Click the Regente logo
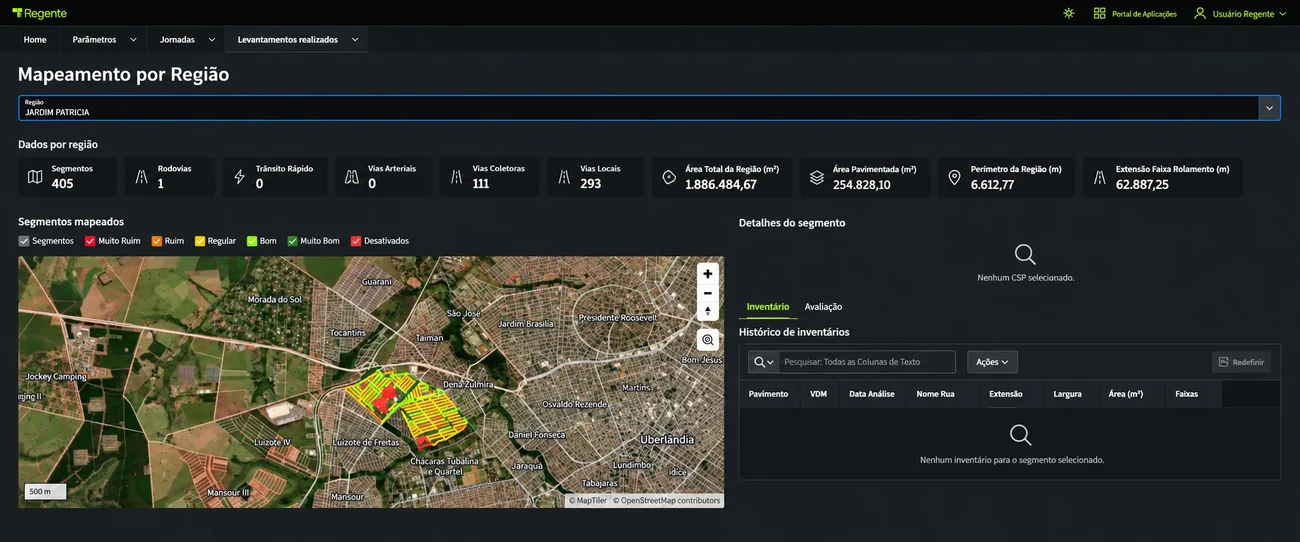Image resolution: width=1300 pixels, height=542 pixels. (x=39, y=13)
